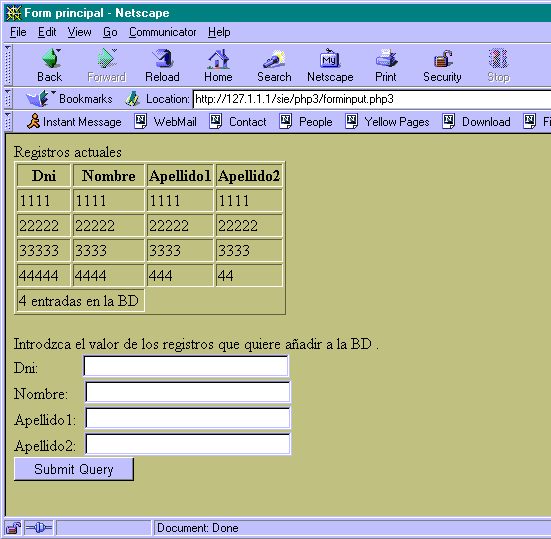Screen dimensions: 551x539
Task: Collapse the navigation toolbar handle
Action: tap(8, 65)
